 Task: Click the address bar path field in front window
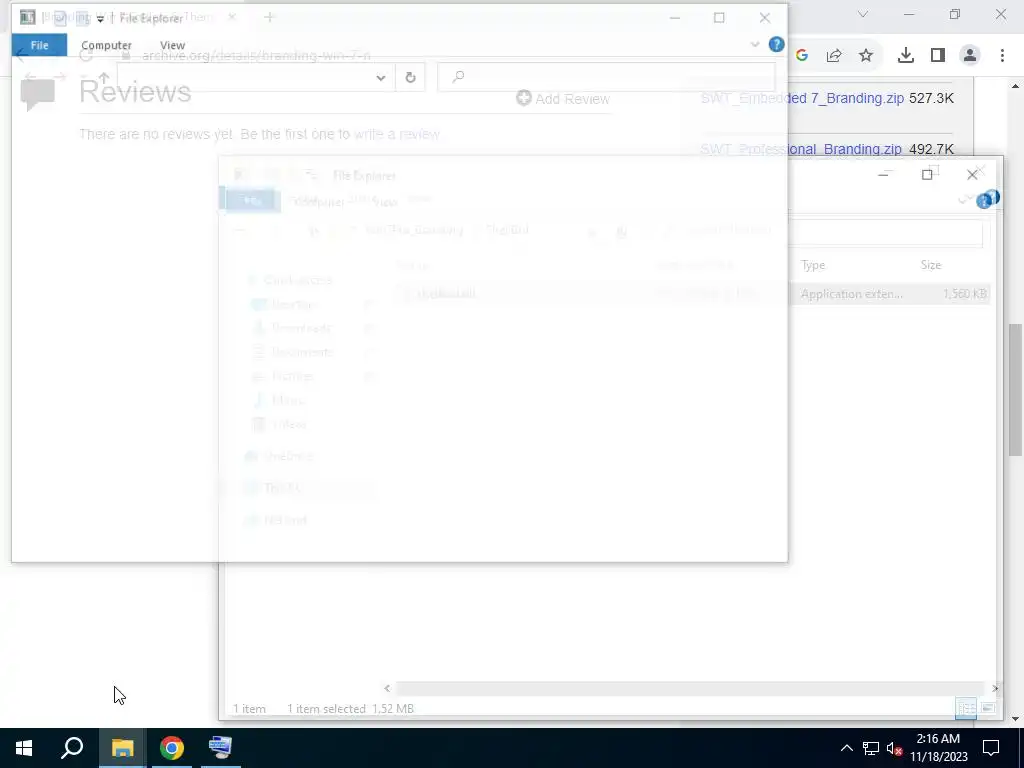tap(248, 78)
